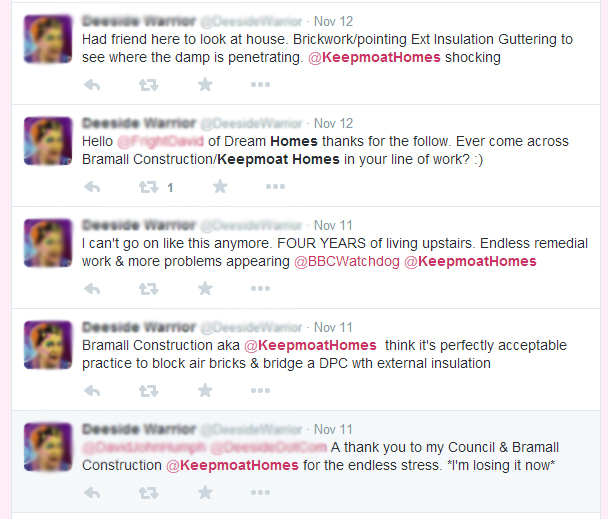The image size is (608, 519).
Task: Open more options on Dream Homes tweet
Action: [x=275, y=187]
